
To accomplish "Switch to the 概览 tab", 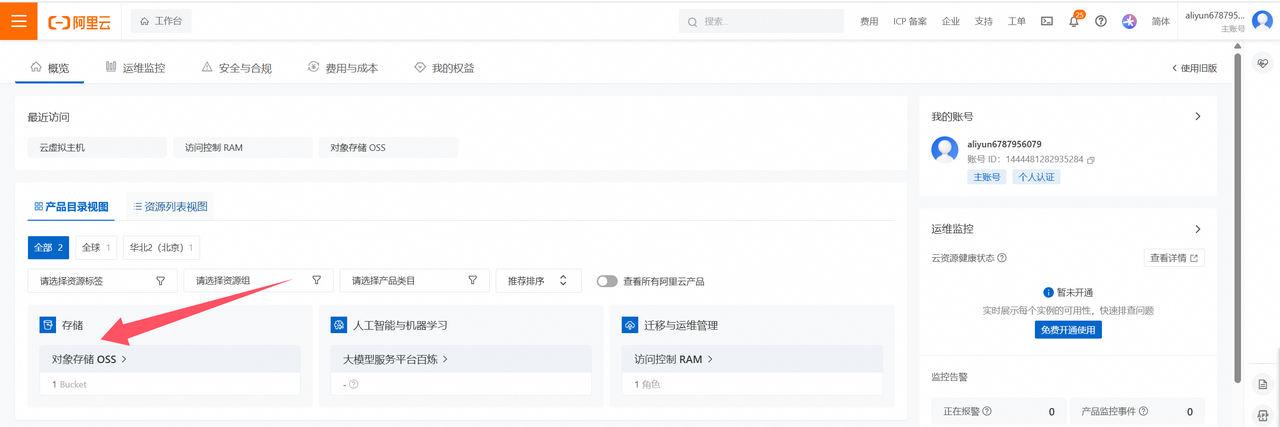I will [50, 68].
